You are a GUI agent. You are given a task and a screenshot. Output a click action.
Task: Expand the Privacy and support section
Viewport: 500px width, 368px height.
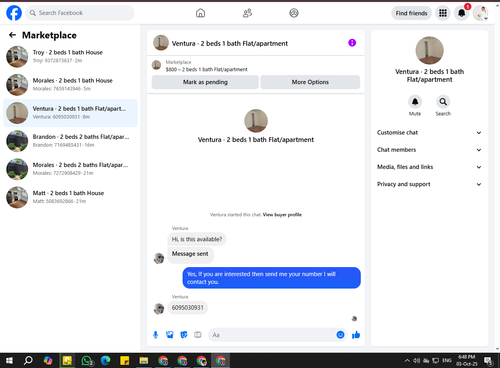pos(429,184)
